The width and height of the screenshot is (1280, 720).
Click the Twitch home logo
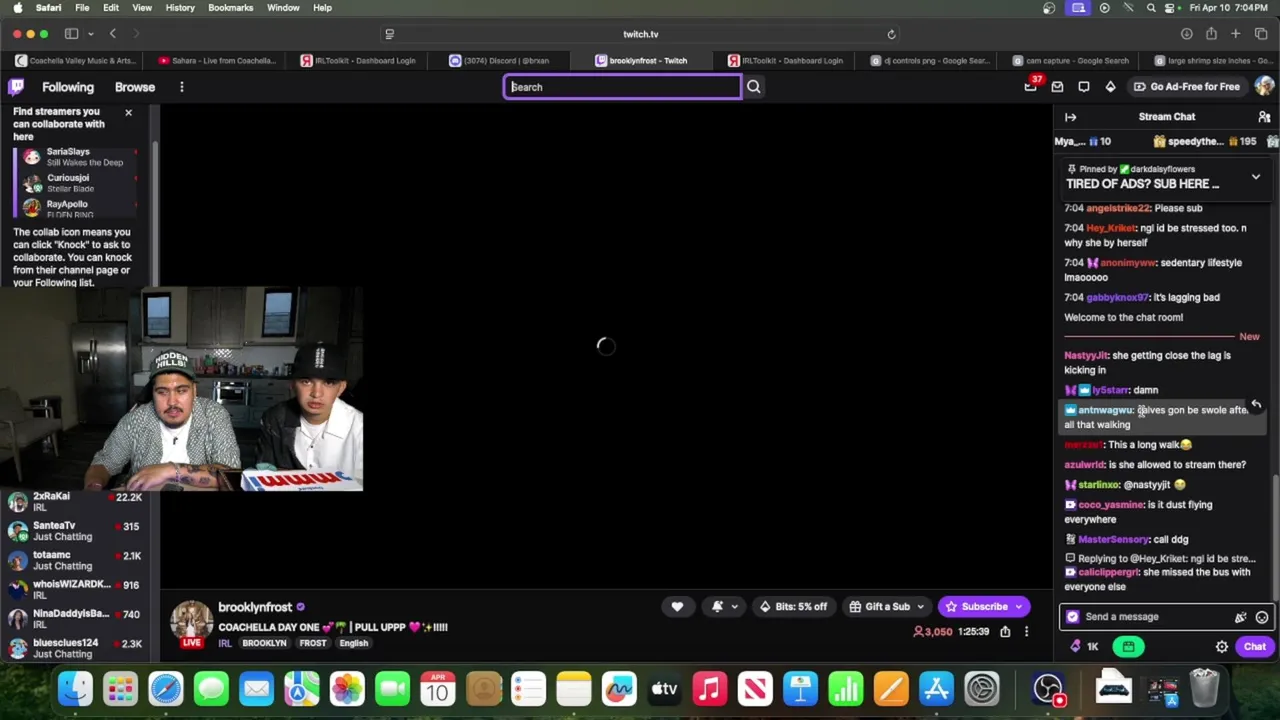pos(16,87)
